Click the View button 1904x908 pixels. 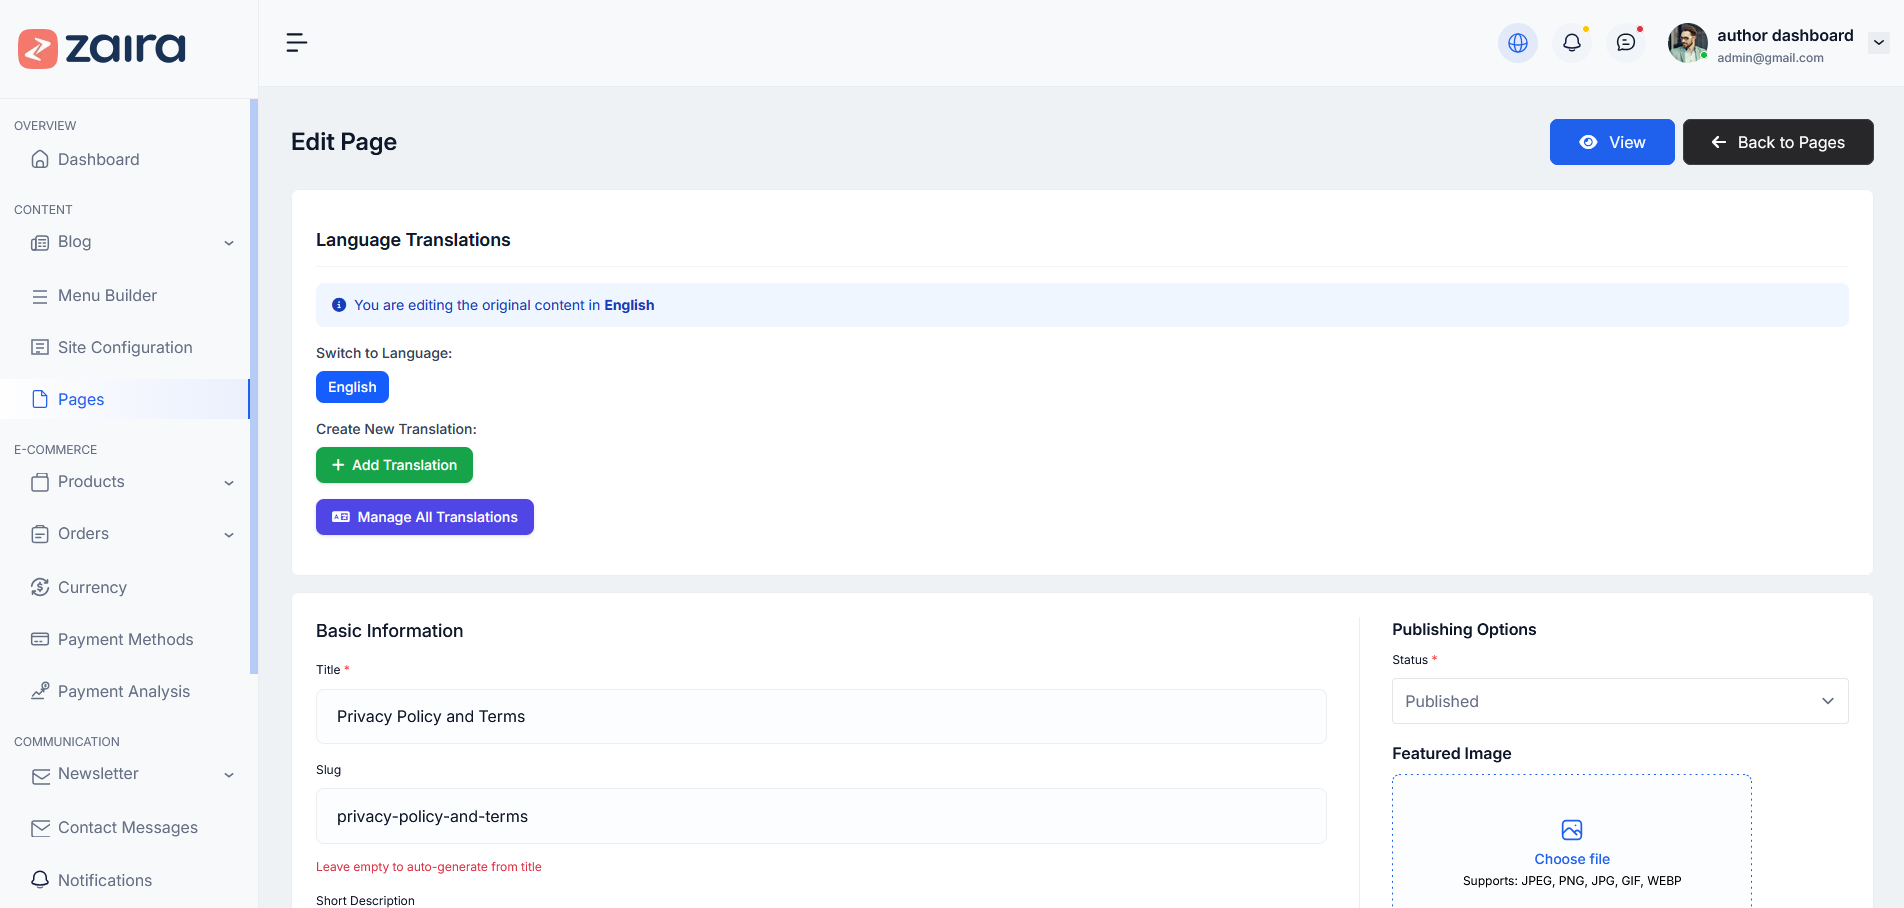coord(1611,142)
